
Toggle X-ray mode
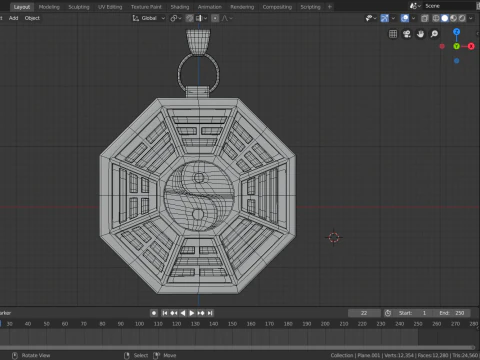tap(424, 18)
